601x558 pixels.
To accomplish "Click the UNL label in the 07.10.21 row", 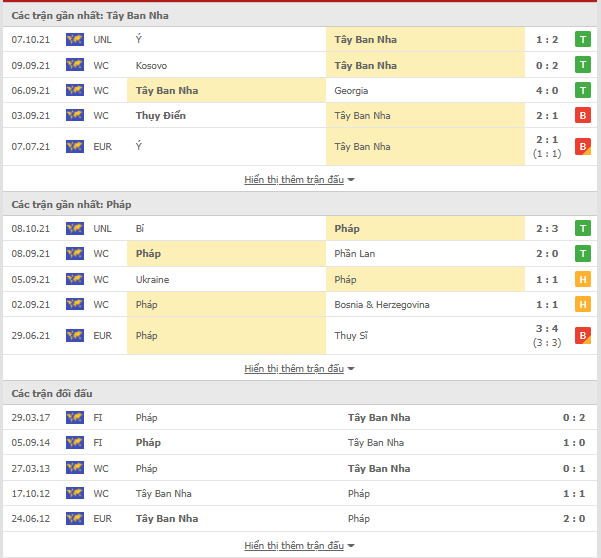I will tap(102, 40).
